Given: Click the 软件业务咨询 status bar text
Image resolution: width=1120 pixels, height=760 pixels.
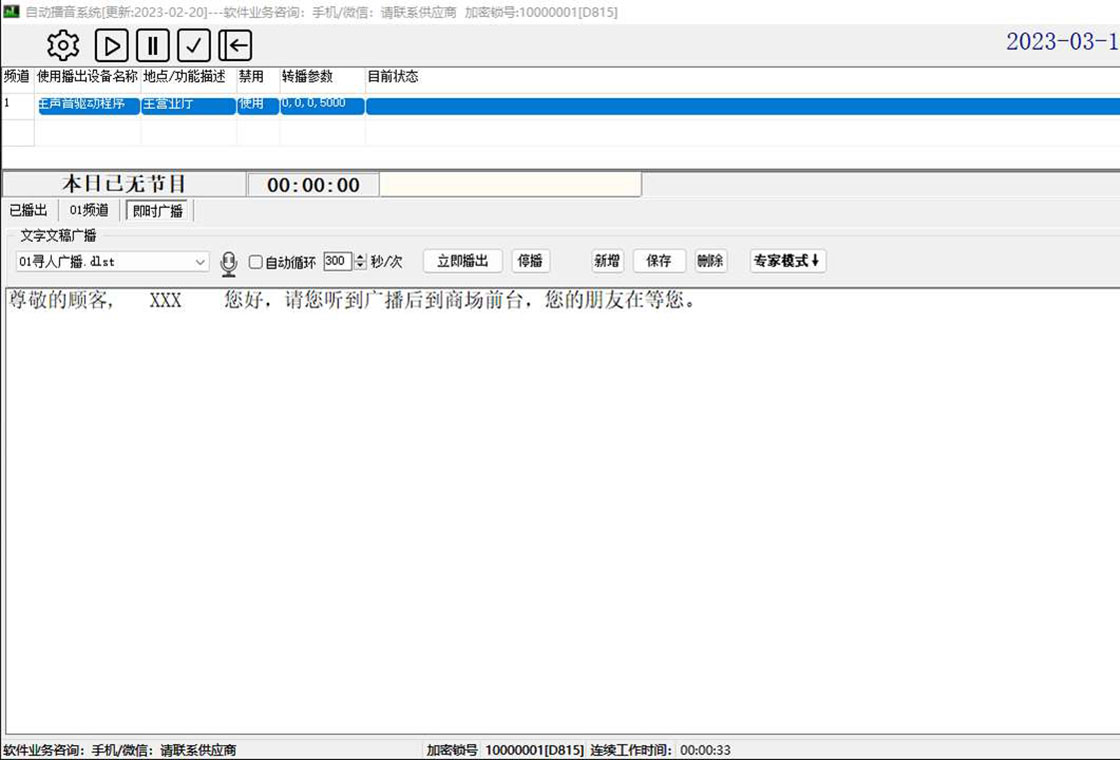Looking at the screenshot, I should click(x=119, y=750).
